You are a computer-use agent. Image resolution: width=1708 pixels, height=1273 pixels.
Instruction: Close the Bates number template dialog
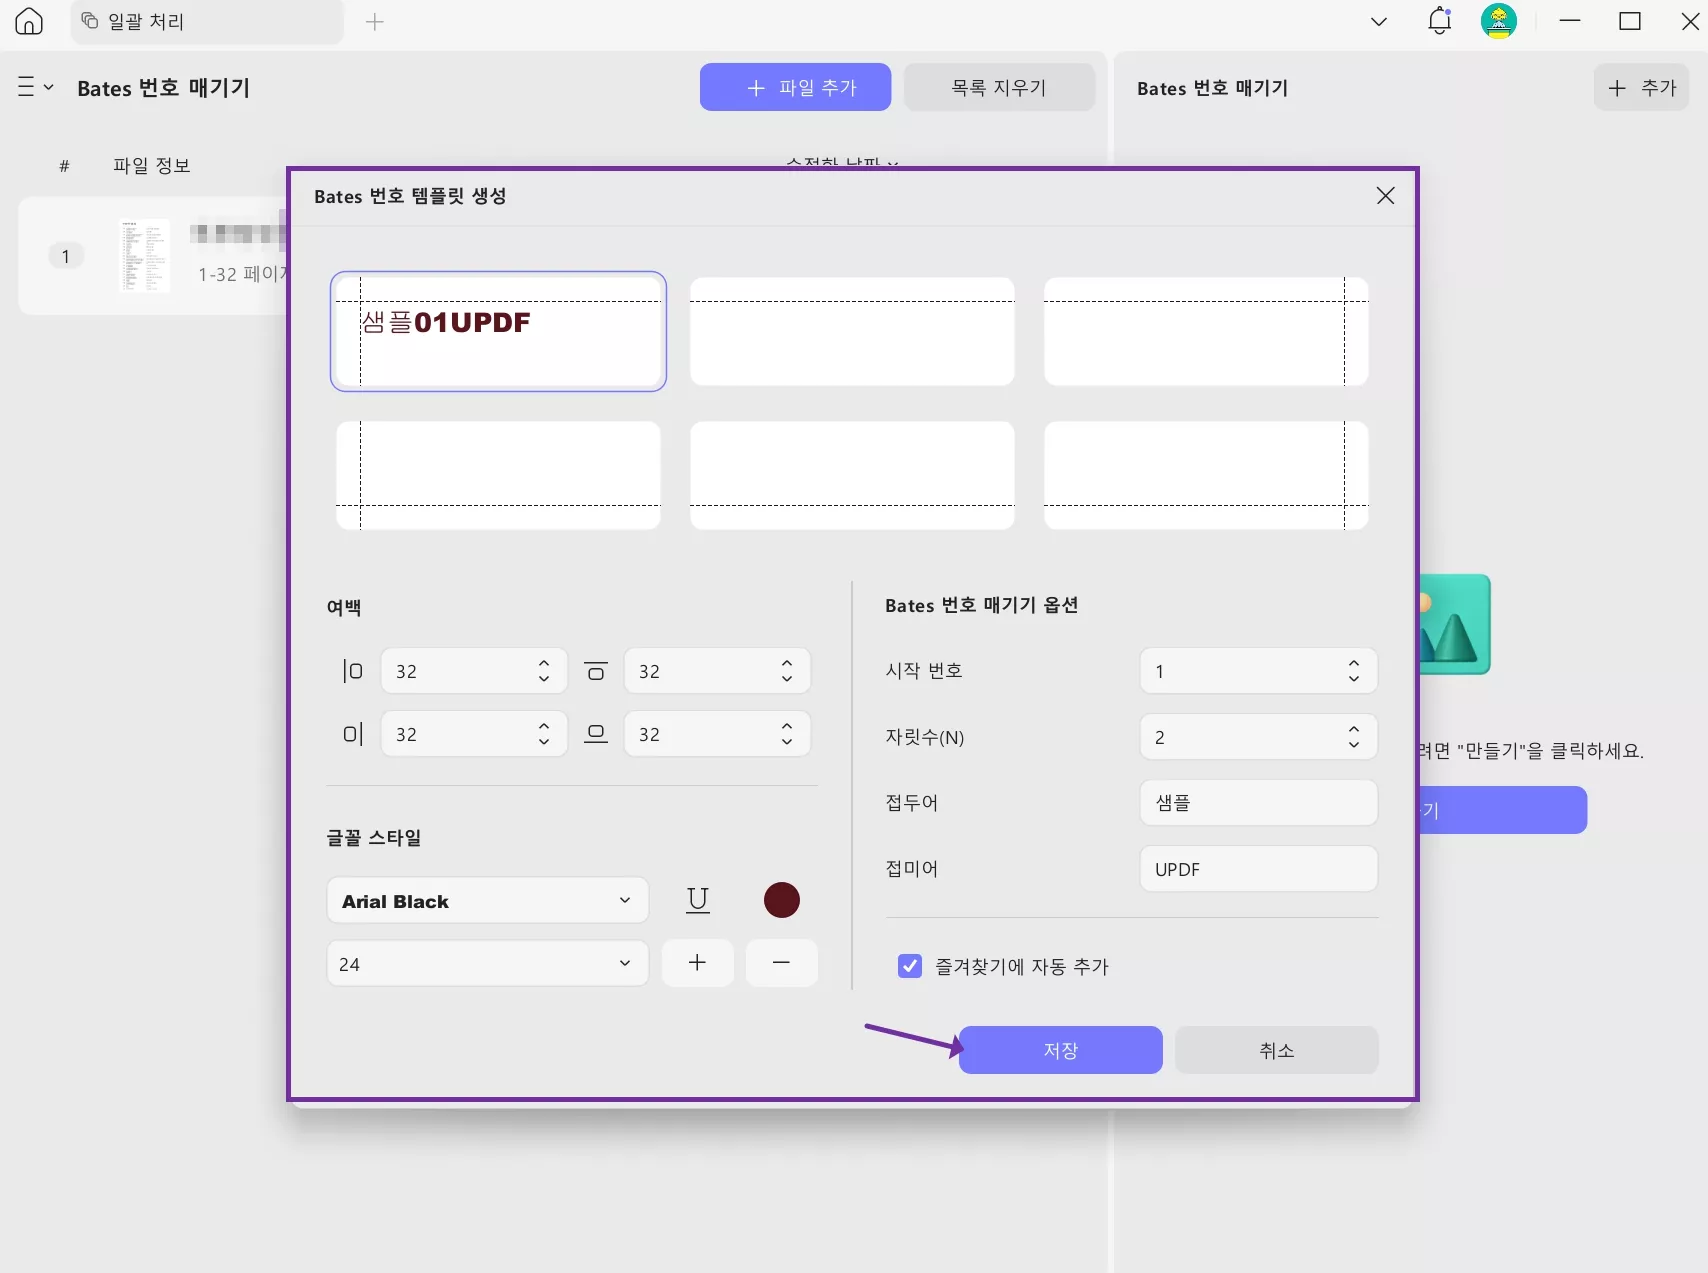pyautogui.click(x=1385, y=196)
